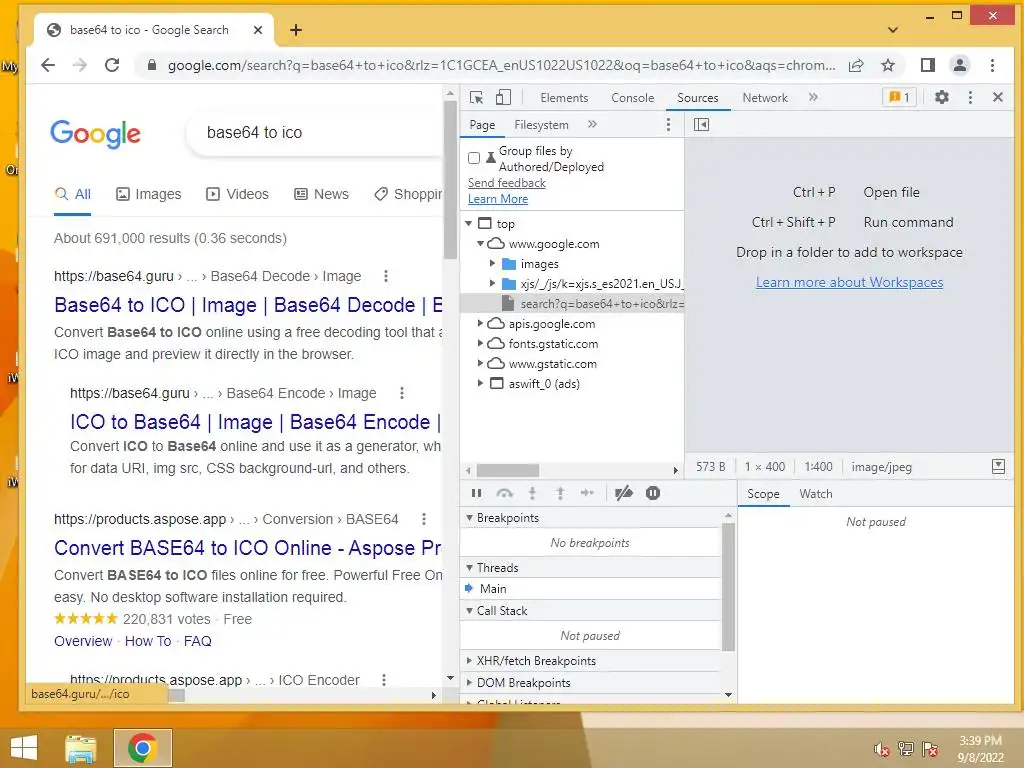Select the News search filter
The image size is (1024, 768).
(x=321, y=194)
